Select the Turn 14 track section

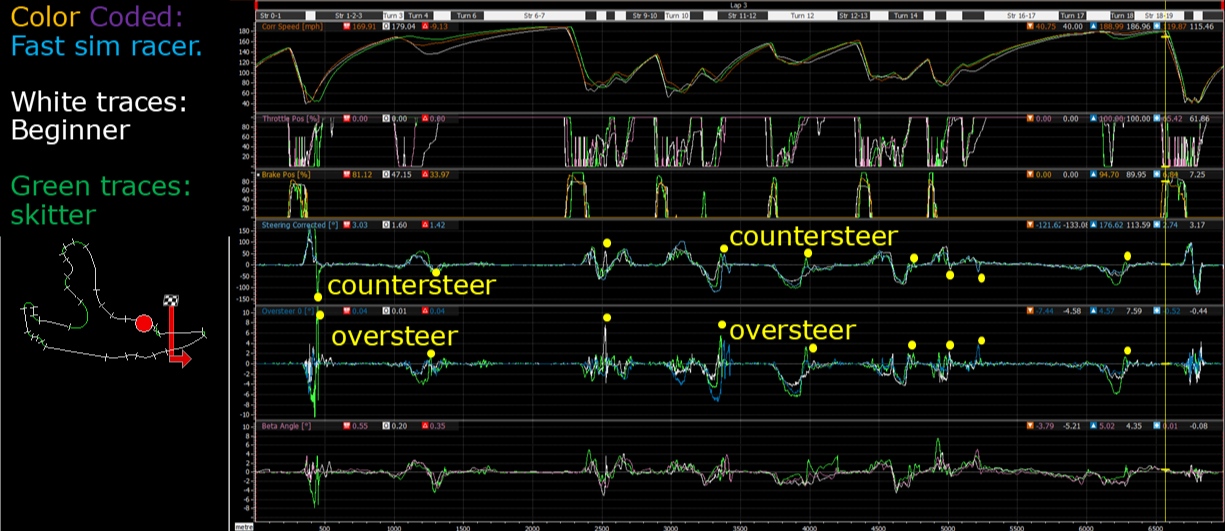click(x=906, y=17)
